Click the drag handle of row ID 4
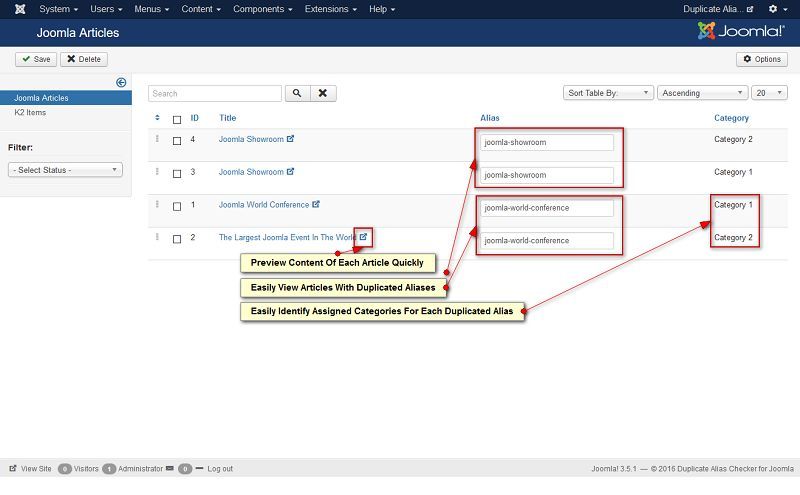 (x=157, y=139)
